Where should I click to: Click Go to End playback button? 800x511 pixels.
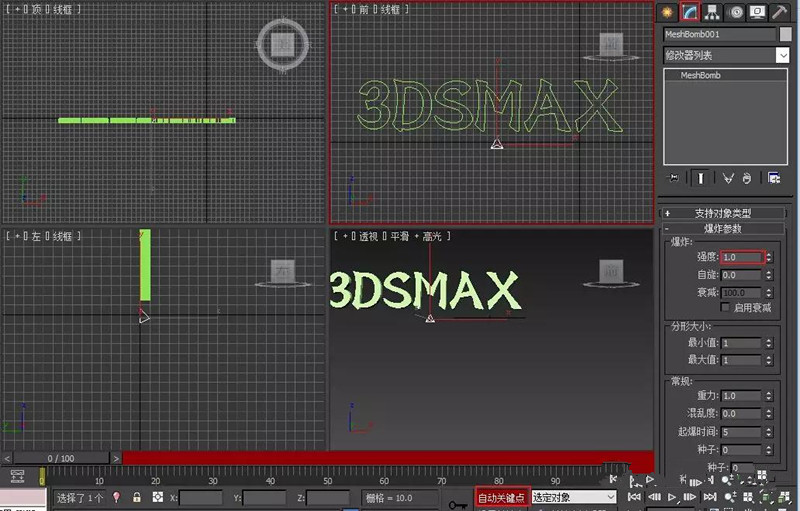[710, 497]
